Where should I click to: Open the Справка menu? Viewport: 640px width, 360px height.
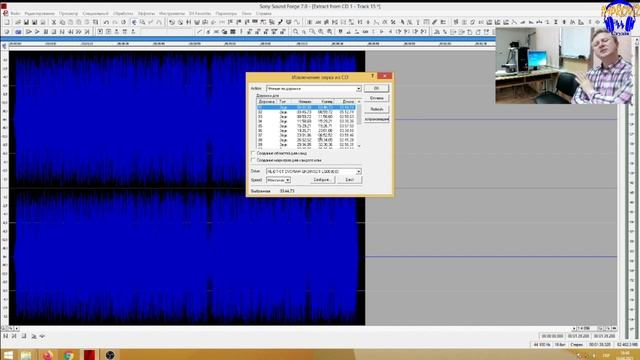[264, 13]
